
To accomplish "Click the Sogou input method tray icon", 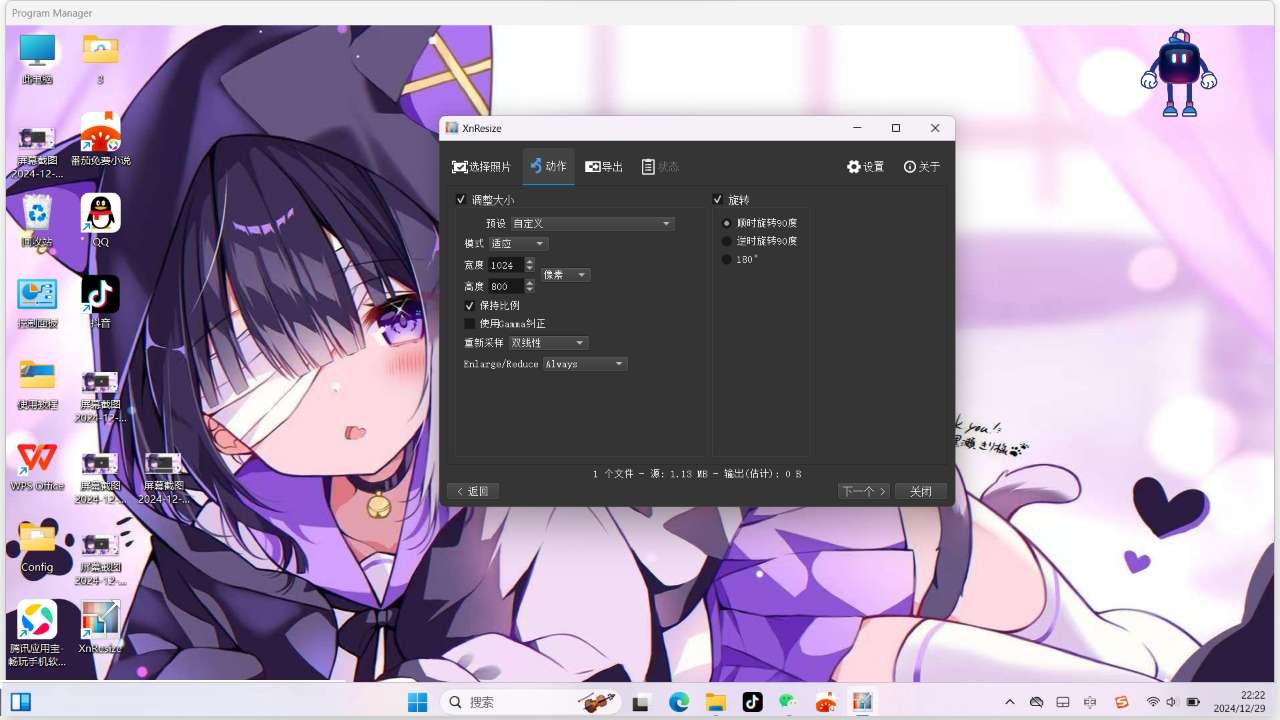I will [x=1121, y=702].
